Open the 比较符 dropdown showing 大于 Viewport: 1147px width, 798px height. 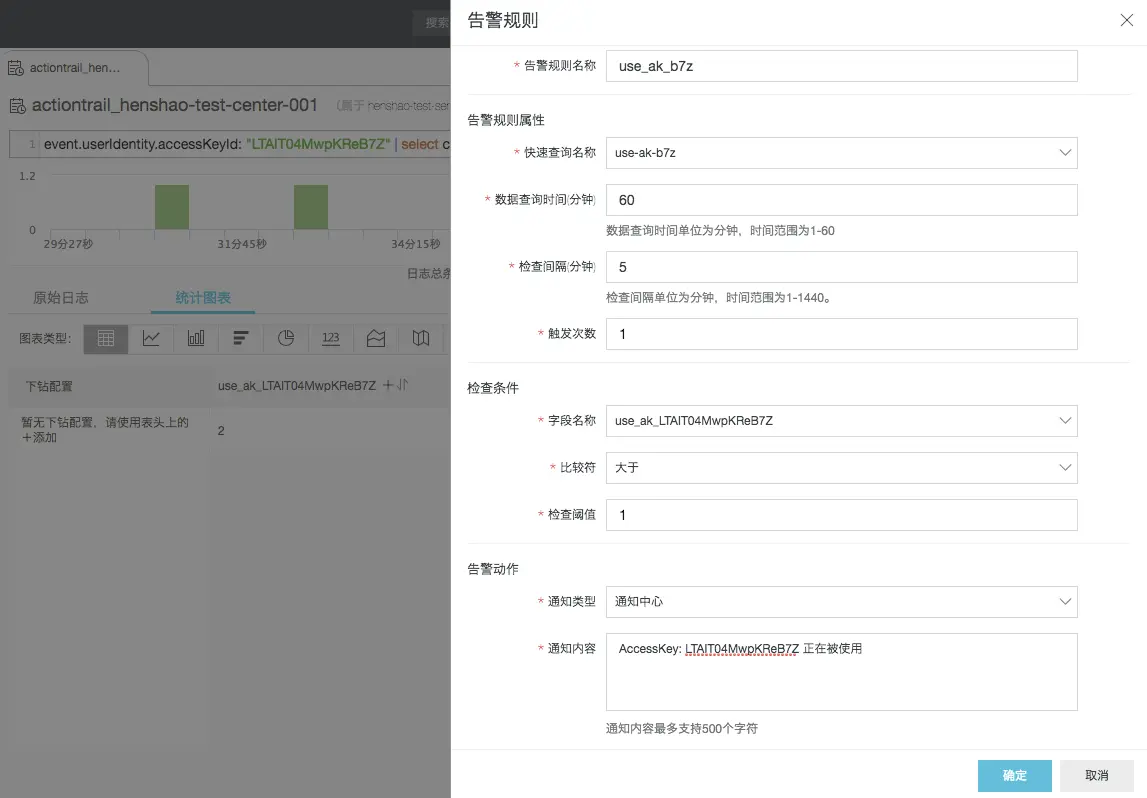[x=841, y=467]
